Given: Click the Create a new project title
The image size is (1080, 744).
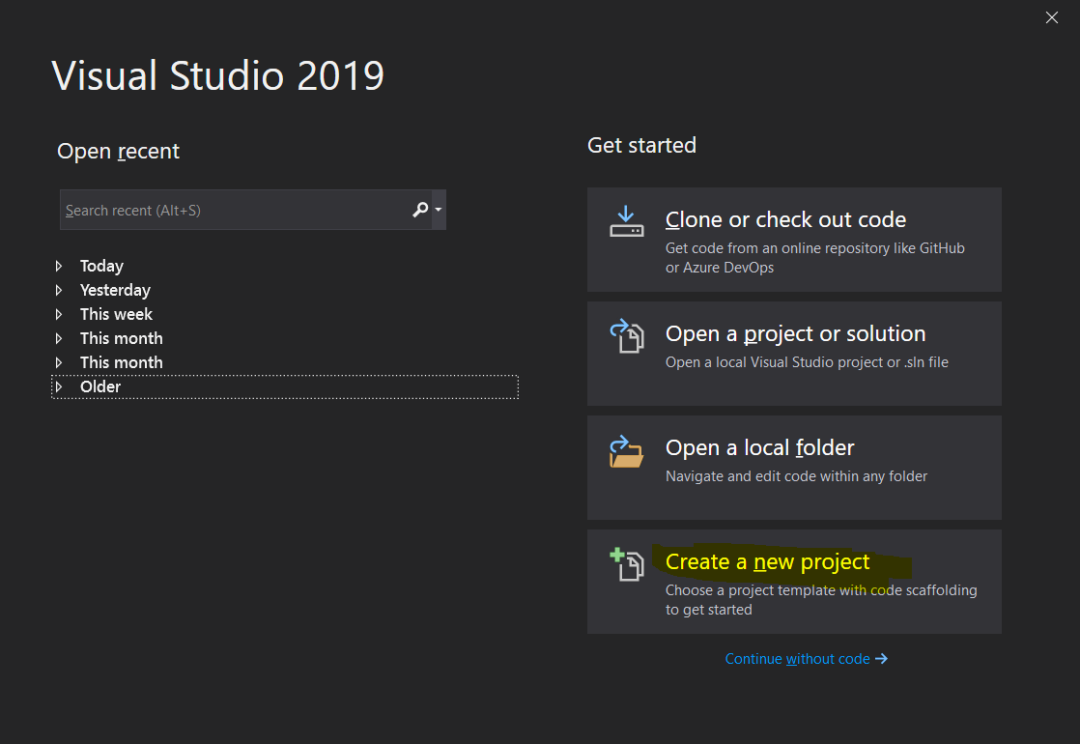Looking at the screenshot, I should coord(767,562).
